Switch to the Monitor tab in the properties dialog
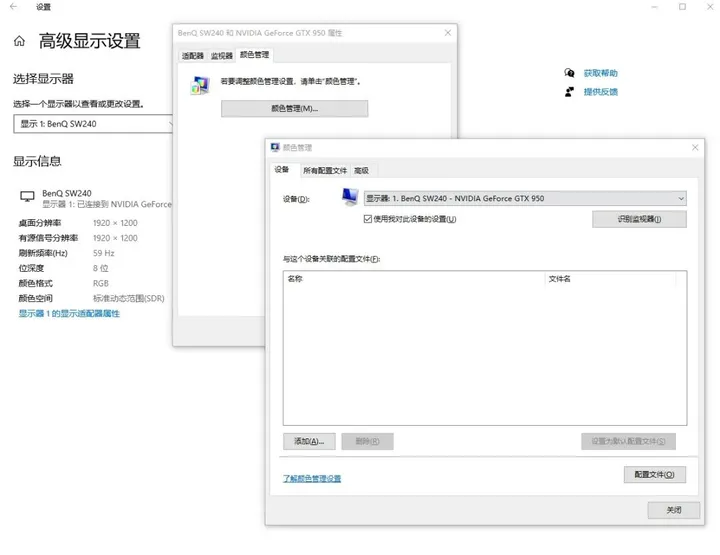Screen dimensions: 720x555 click(221, 56)
